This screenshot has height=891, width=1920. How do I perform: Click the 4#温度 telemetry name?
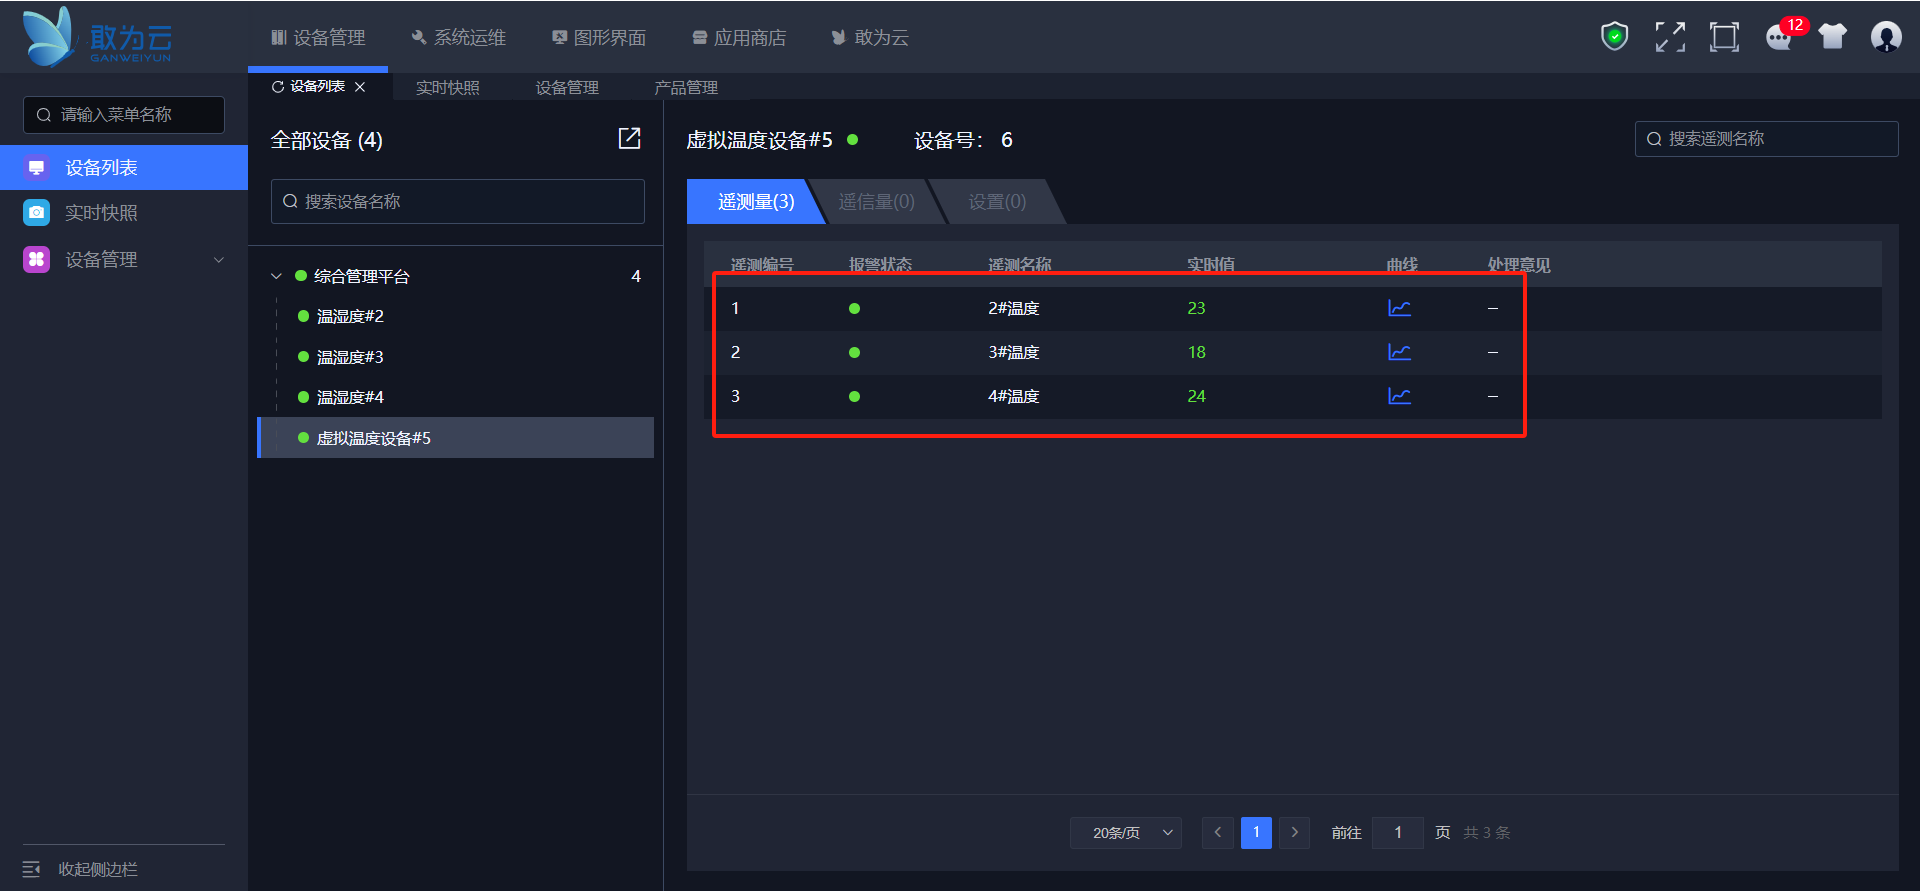(x=1014, y=396)
